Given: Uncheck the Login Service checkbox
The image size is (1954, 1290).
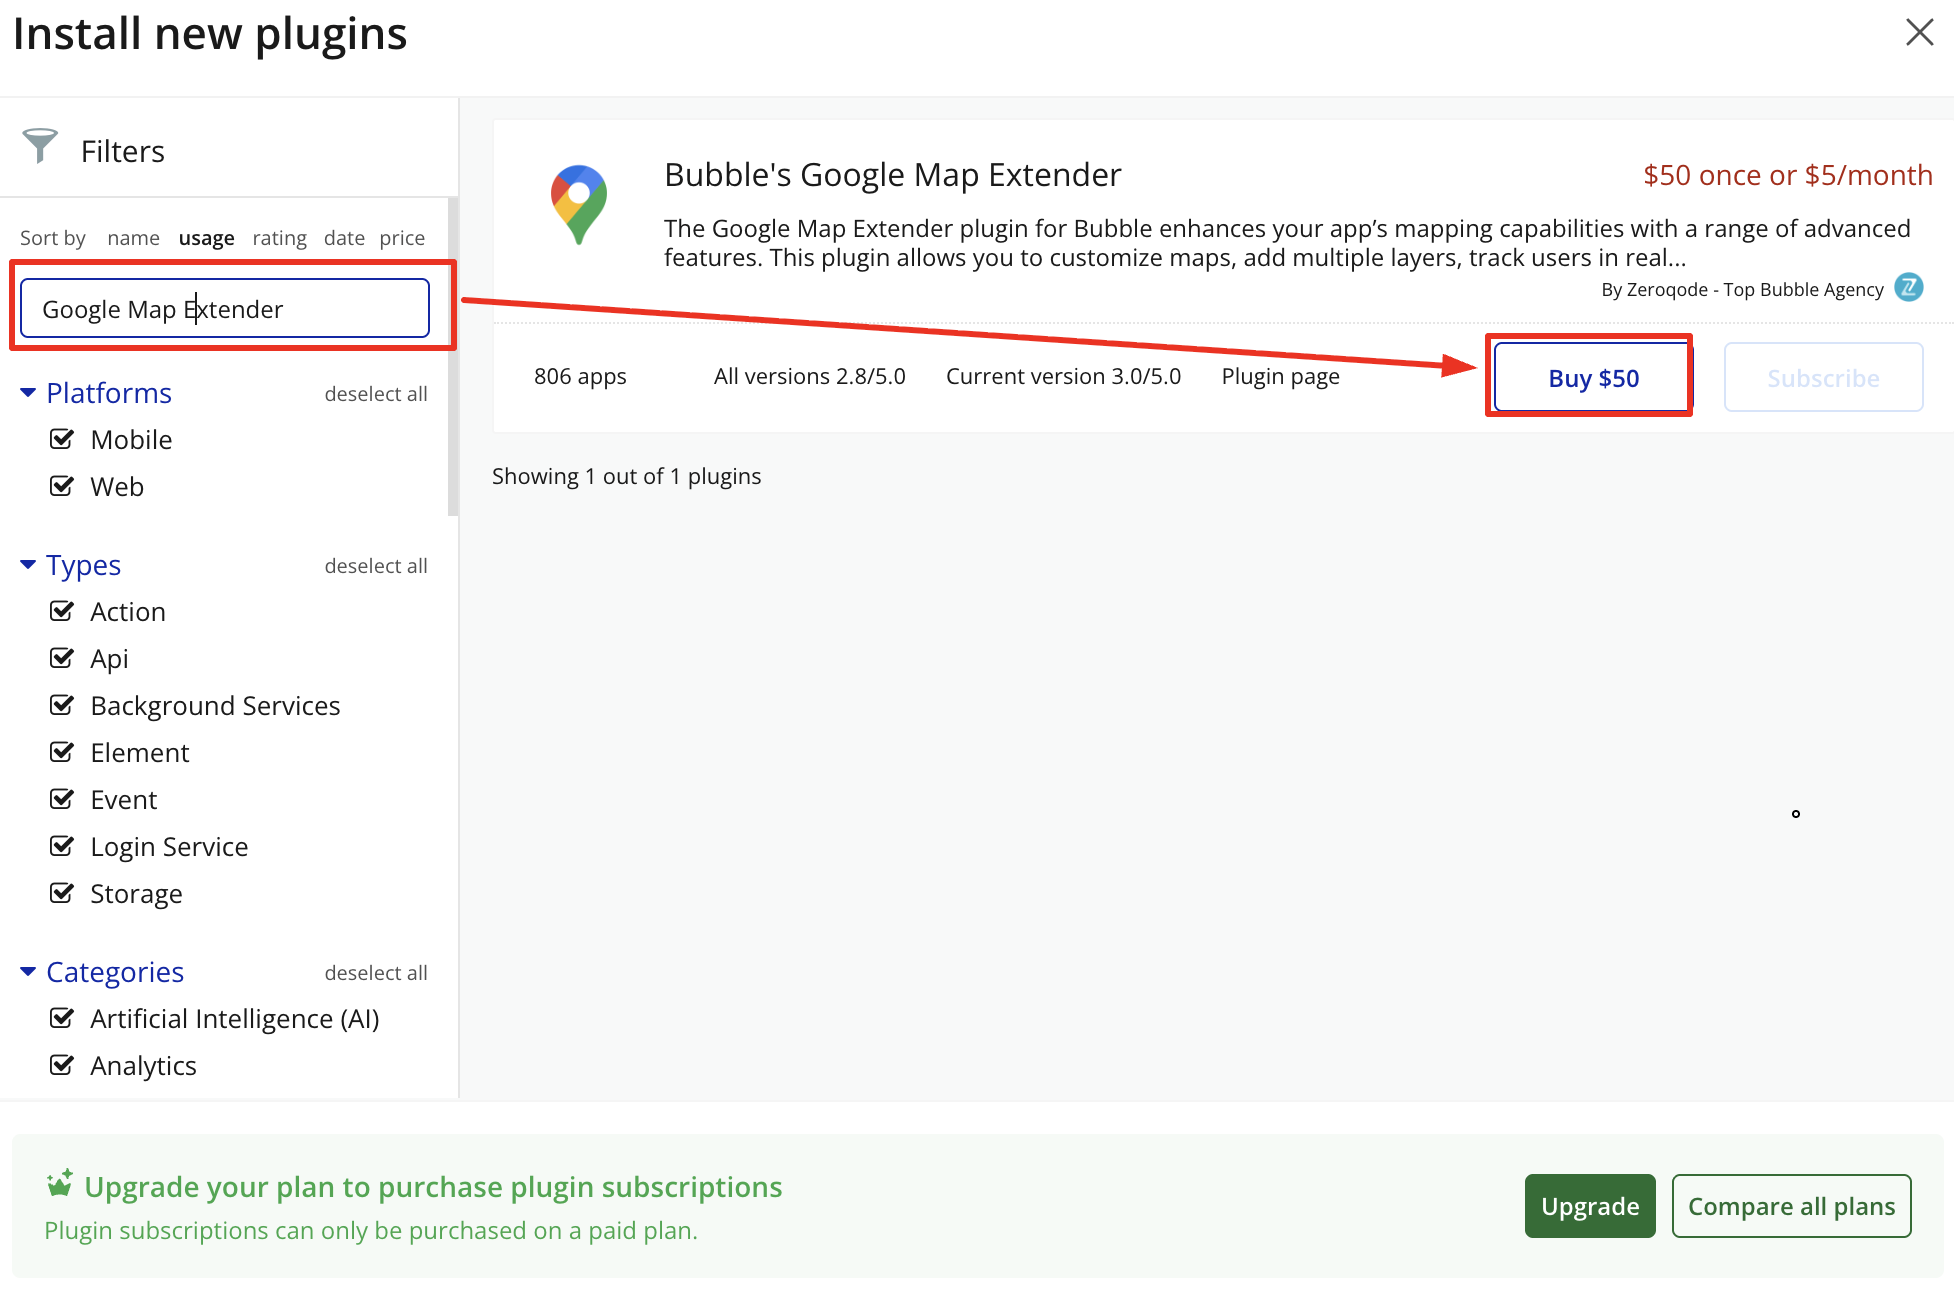Looking at the screenshot, I should (62, 846).
